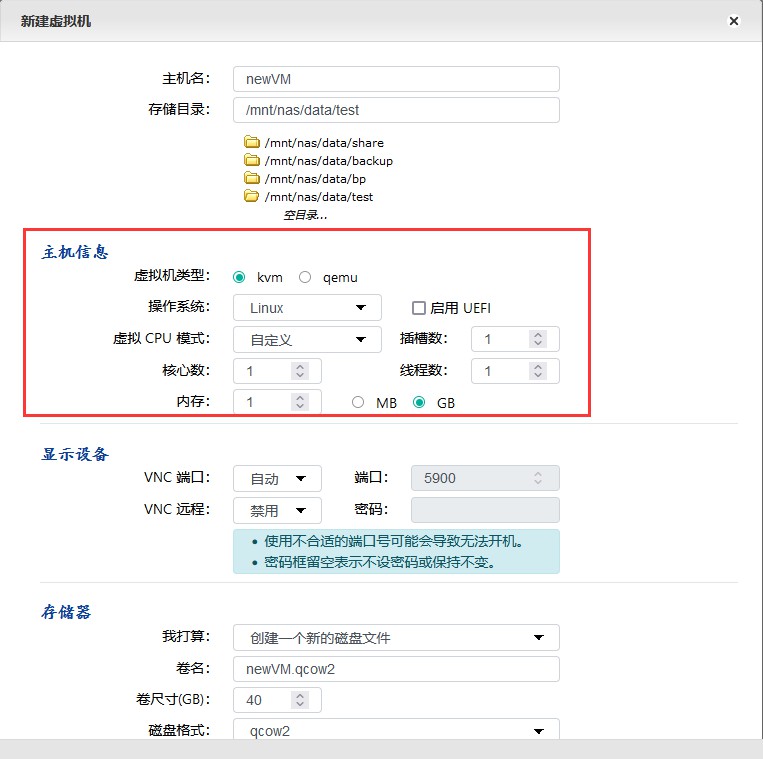Viewport: 763px width, 759px height.
Task: Open the VNC 端口 自动 dropdown
Action: click(277, 479)
